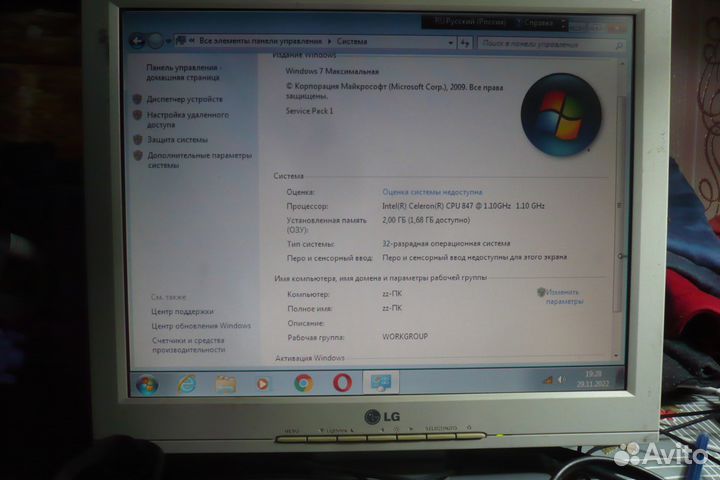Open 'Диспетчер устройств' link
The image size is (720, 480).
pos(185,99)
